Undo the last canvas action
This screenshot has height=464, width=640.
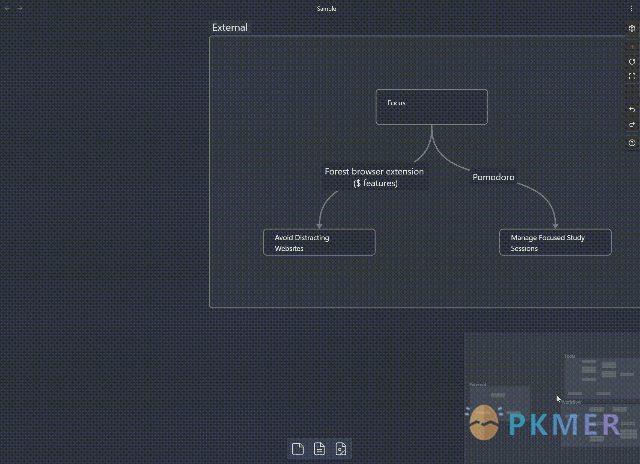[632, 109]
